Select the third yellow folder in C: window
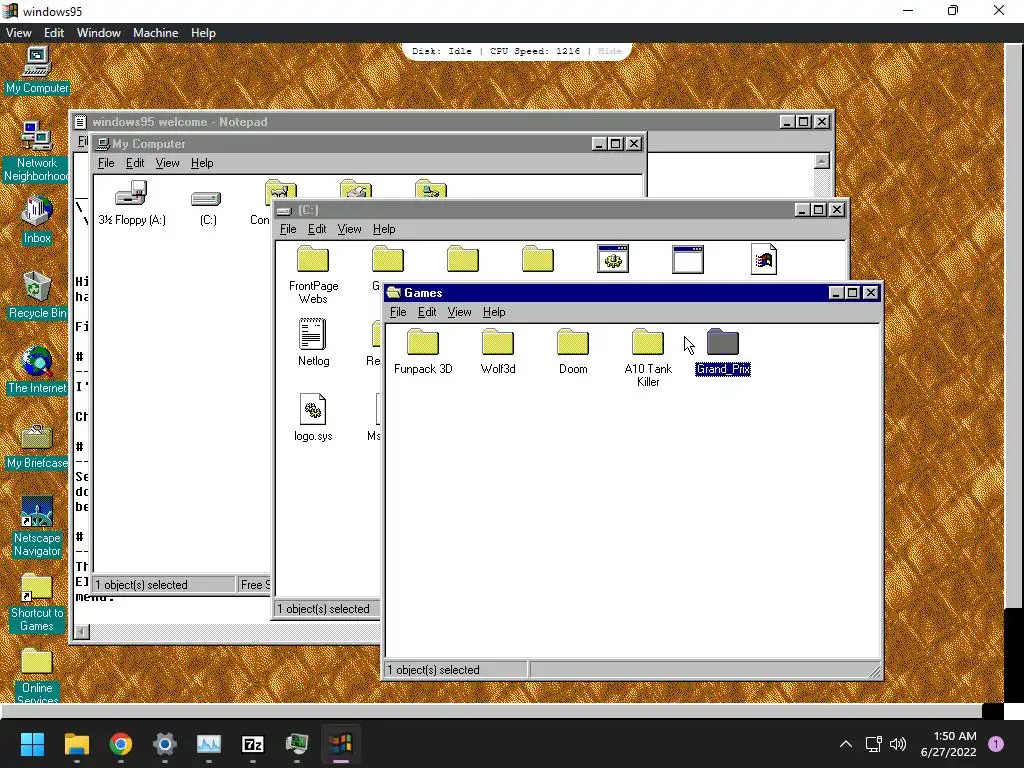This screenshot has height=768, width=1024. (x=462, y=259)
